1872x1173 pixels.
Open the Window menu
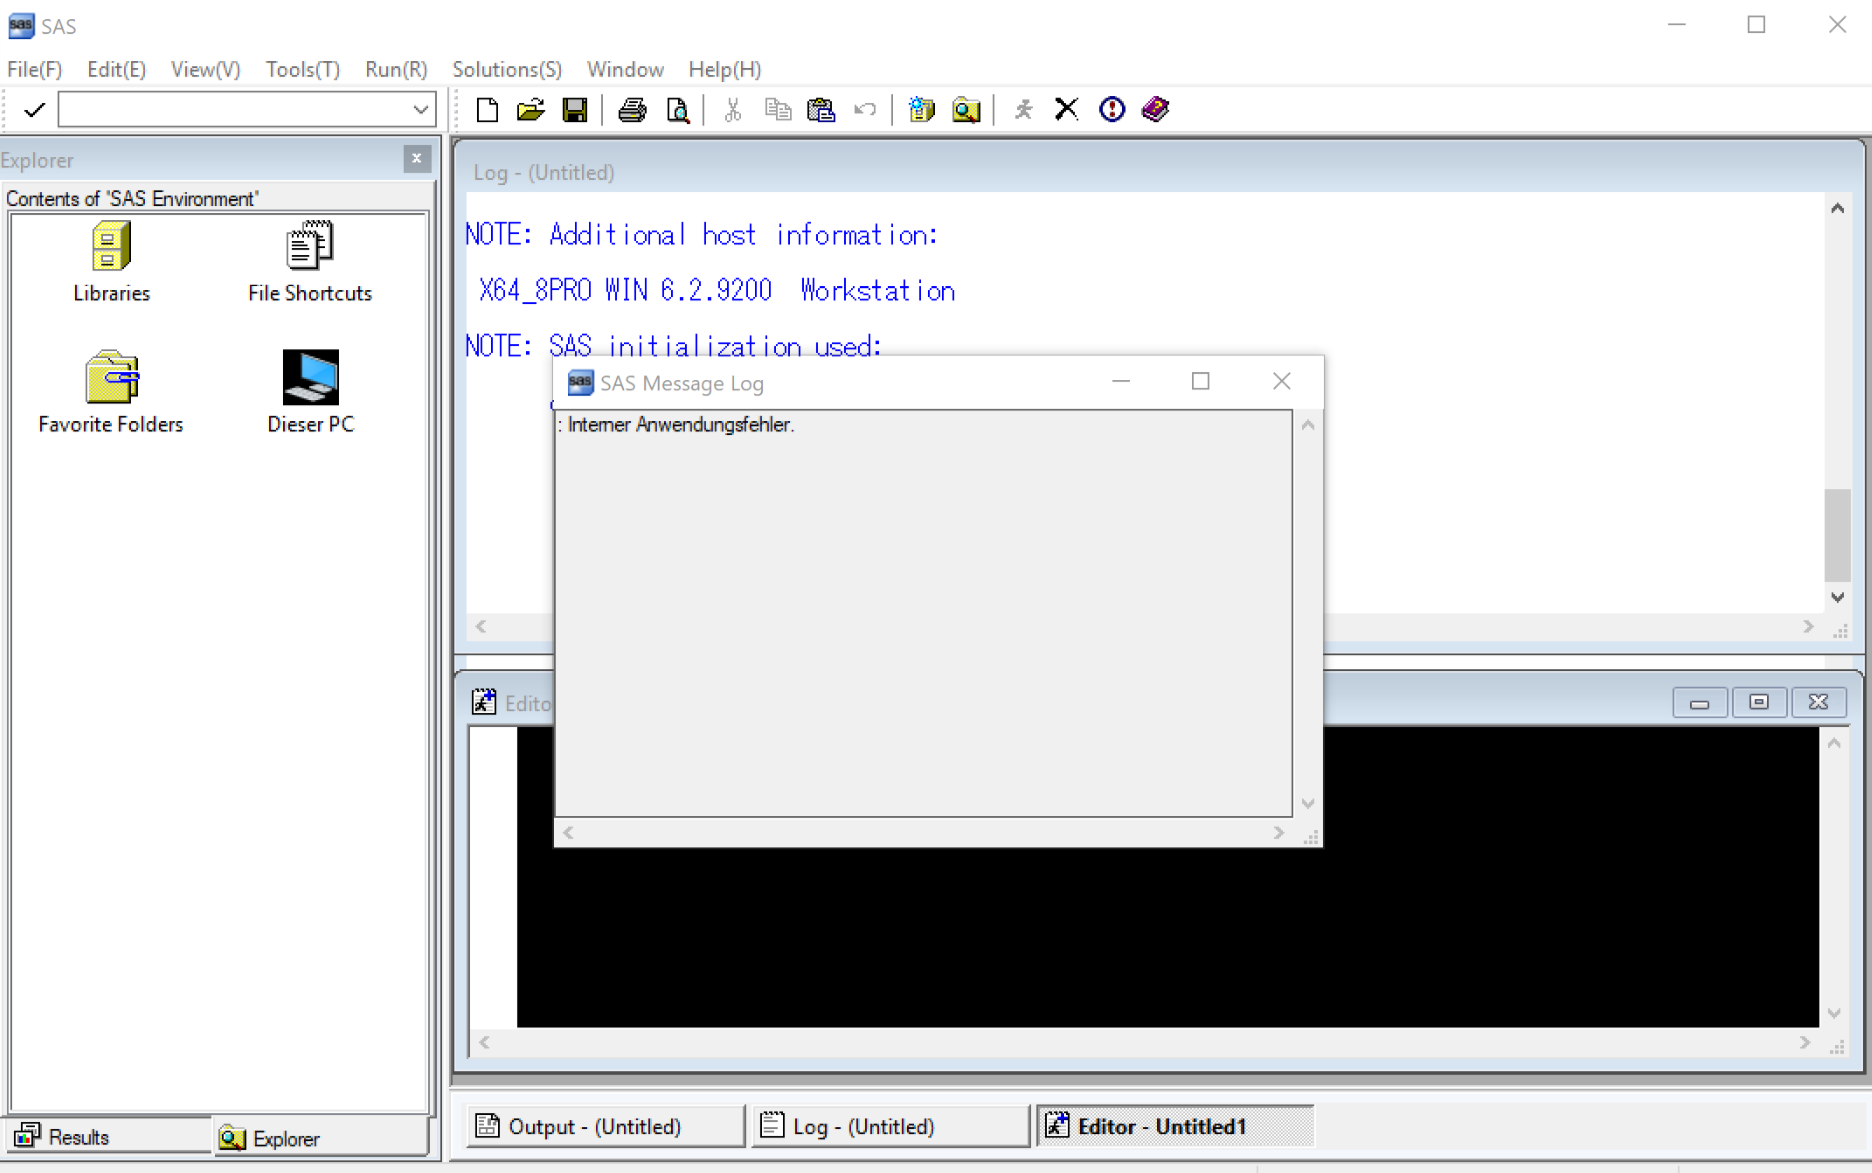(625, 70)
